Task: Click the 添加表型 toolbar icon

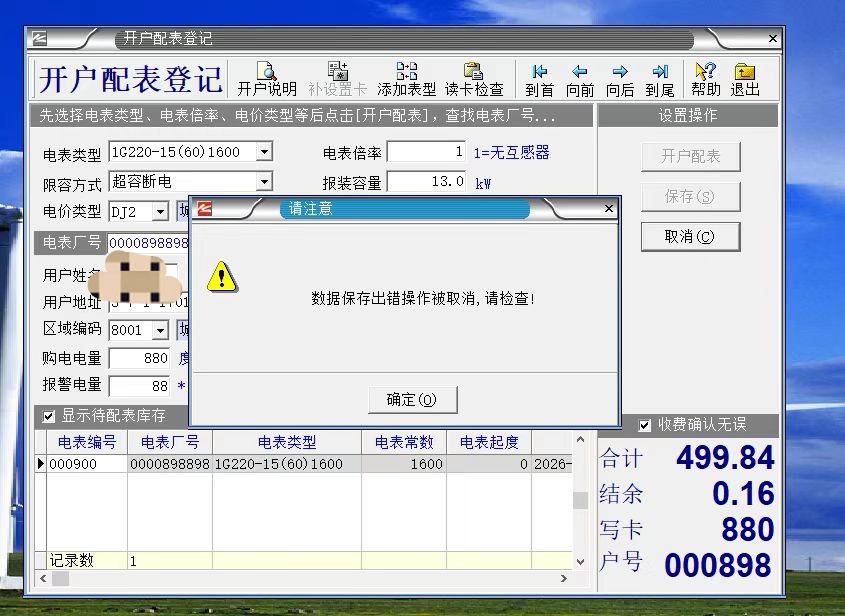Action: point(406,78)
